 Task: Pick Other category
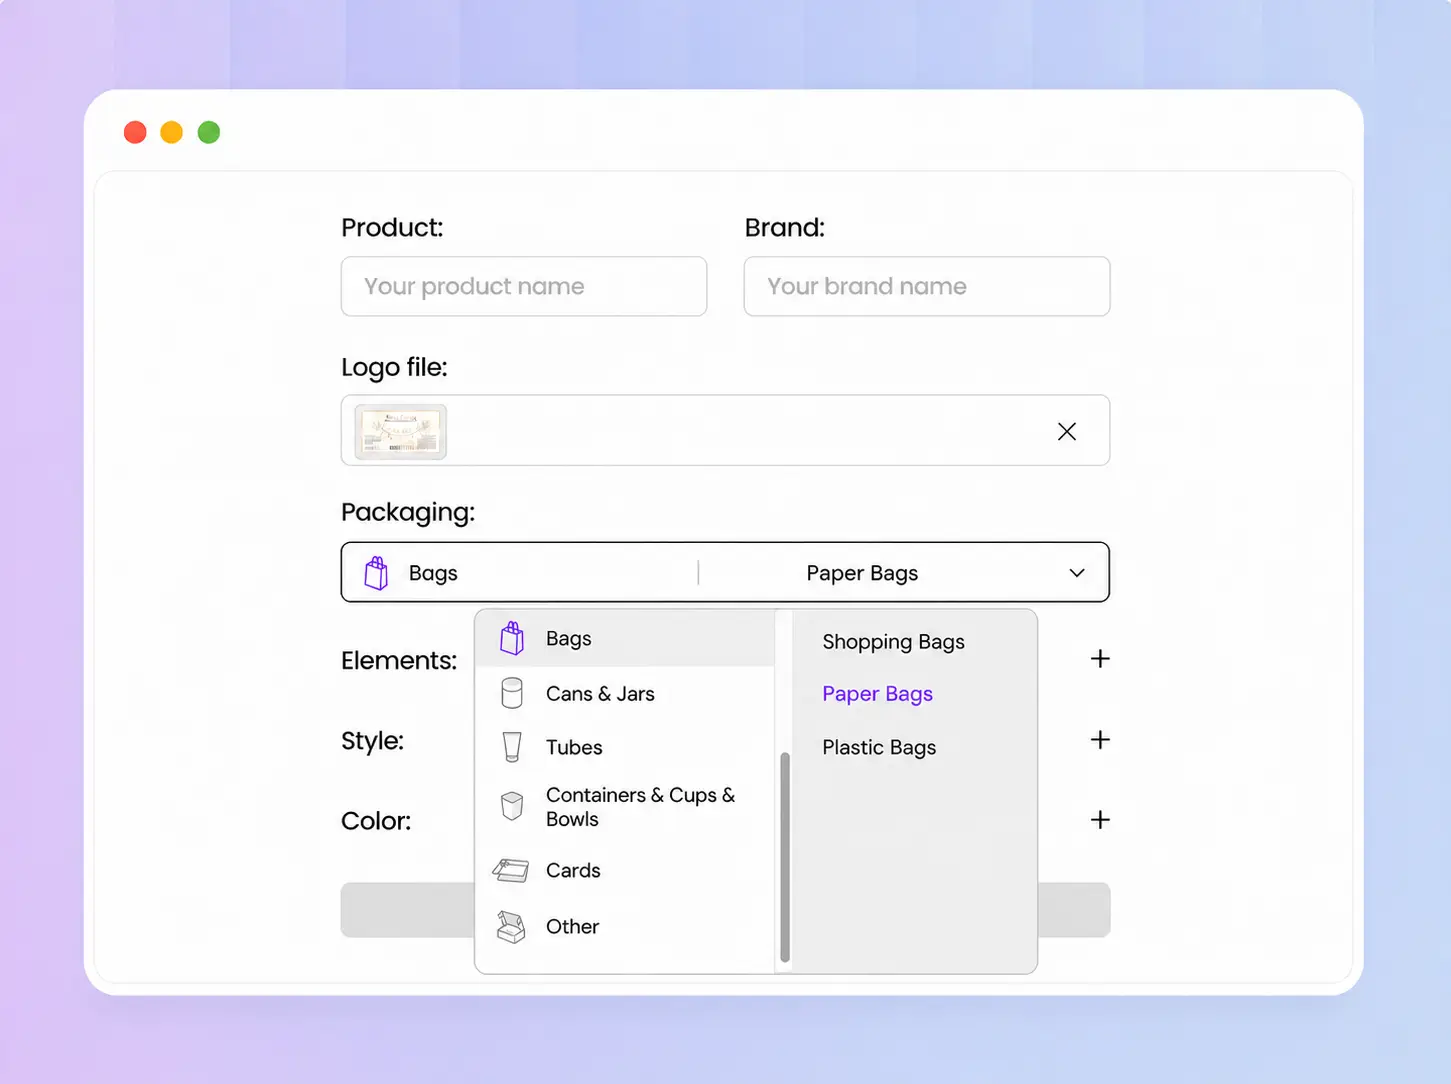625,927
